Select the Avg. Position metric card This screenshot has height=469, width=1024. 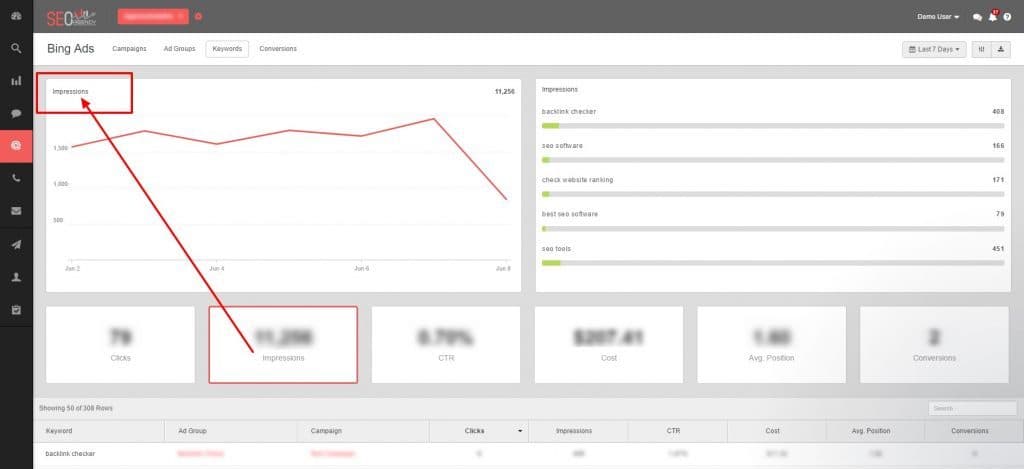click(x=771, y=345)
